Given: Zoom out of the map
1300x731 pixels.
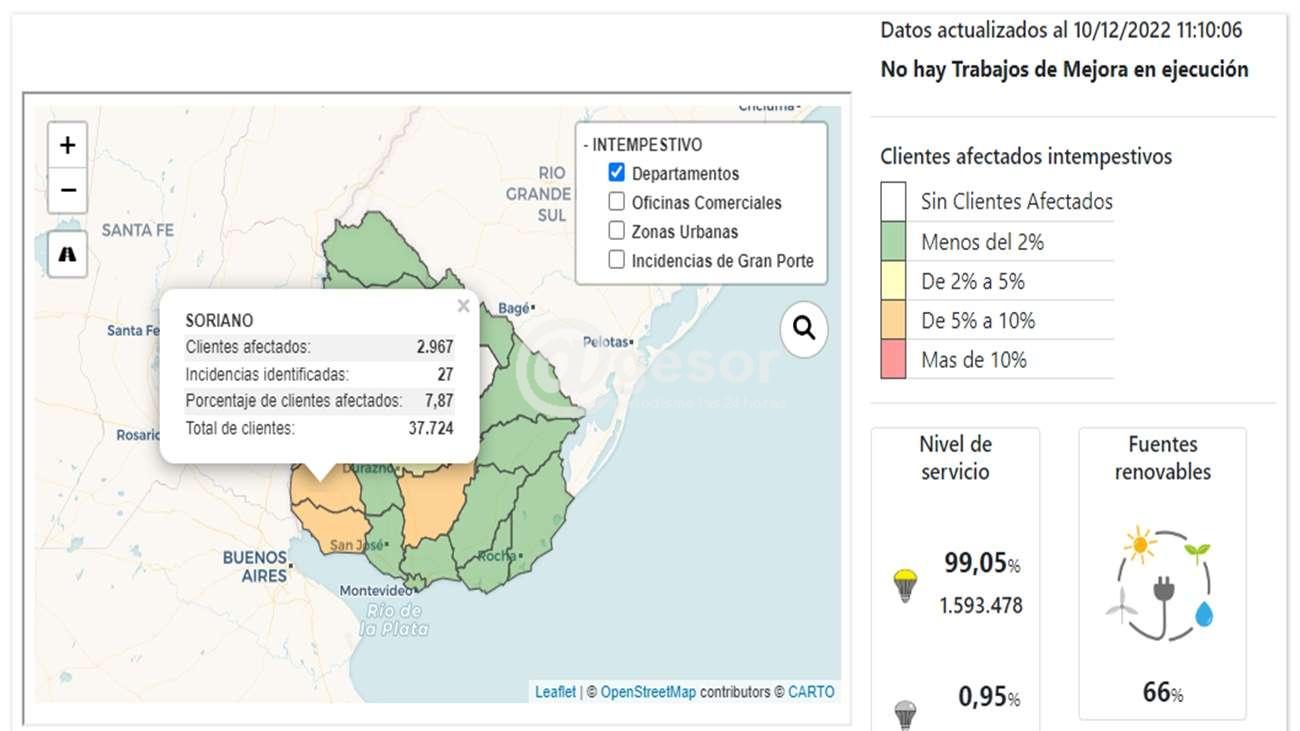Looking at the screenshot, I should tap(67, 189).
